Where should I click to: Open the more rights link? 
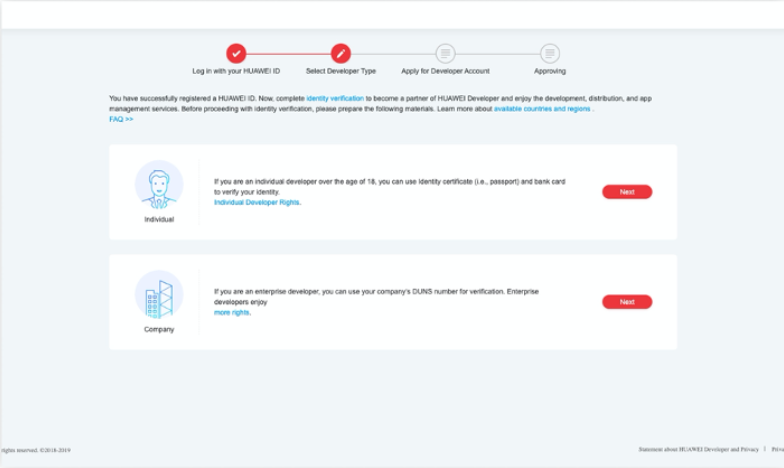(x=232, y=312)
